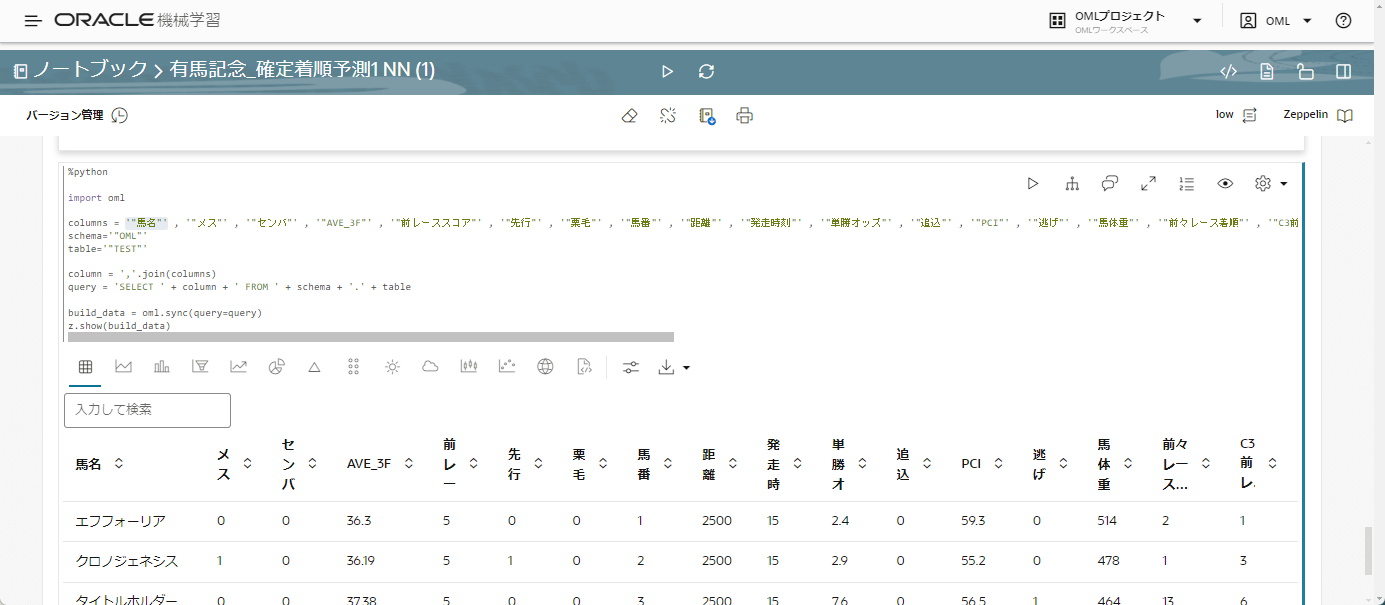Screen dimensions: 1385x605
Task: Sort by the 馬体重 column arrows
Action: click(x=1128, y=463)
